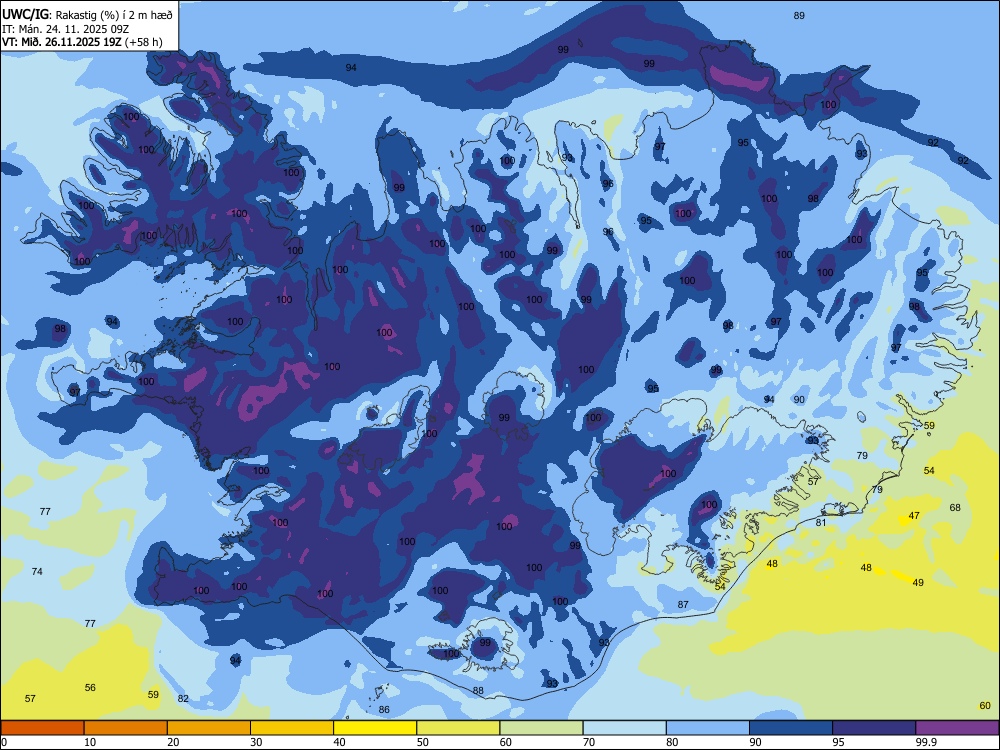Click the humidity value '88' on the map

point(478,691)
